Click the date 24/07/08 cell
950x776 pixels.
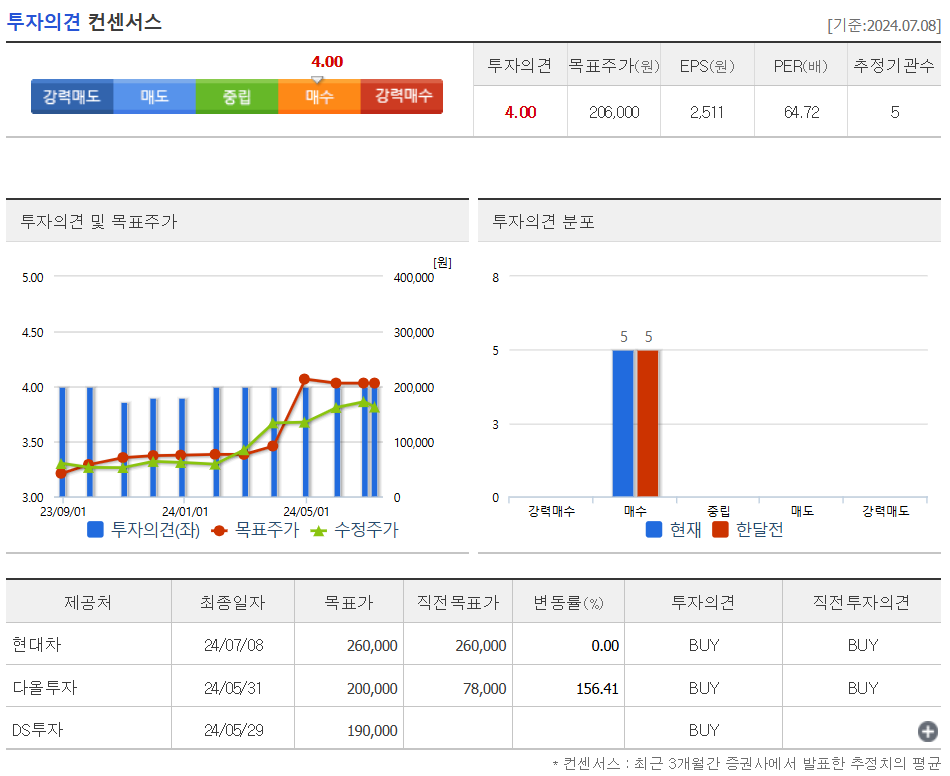coord(234,645)
